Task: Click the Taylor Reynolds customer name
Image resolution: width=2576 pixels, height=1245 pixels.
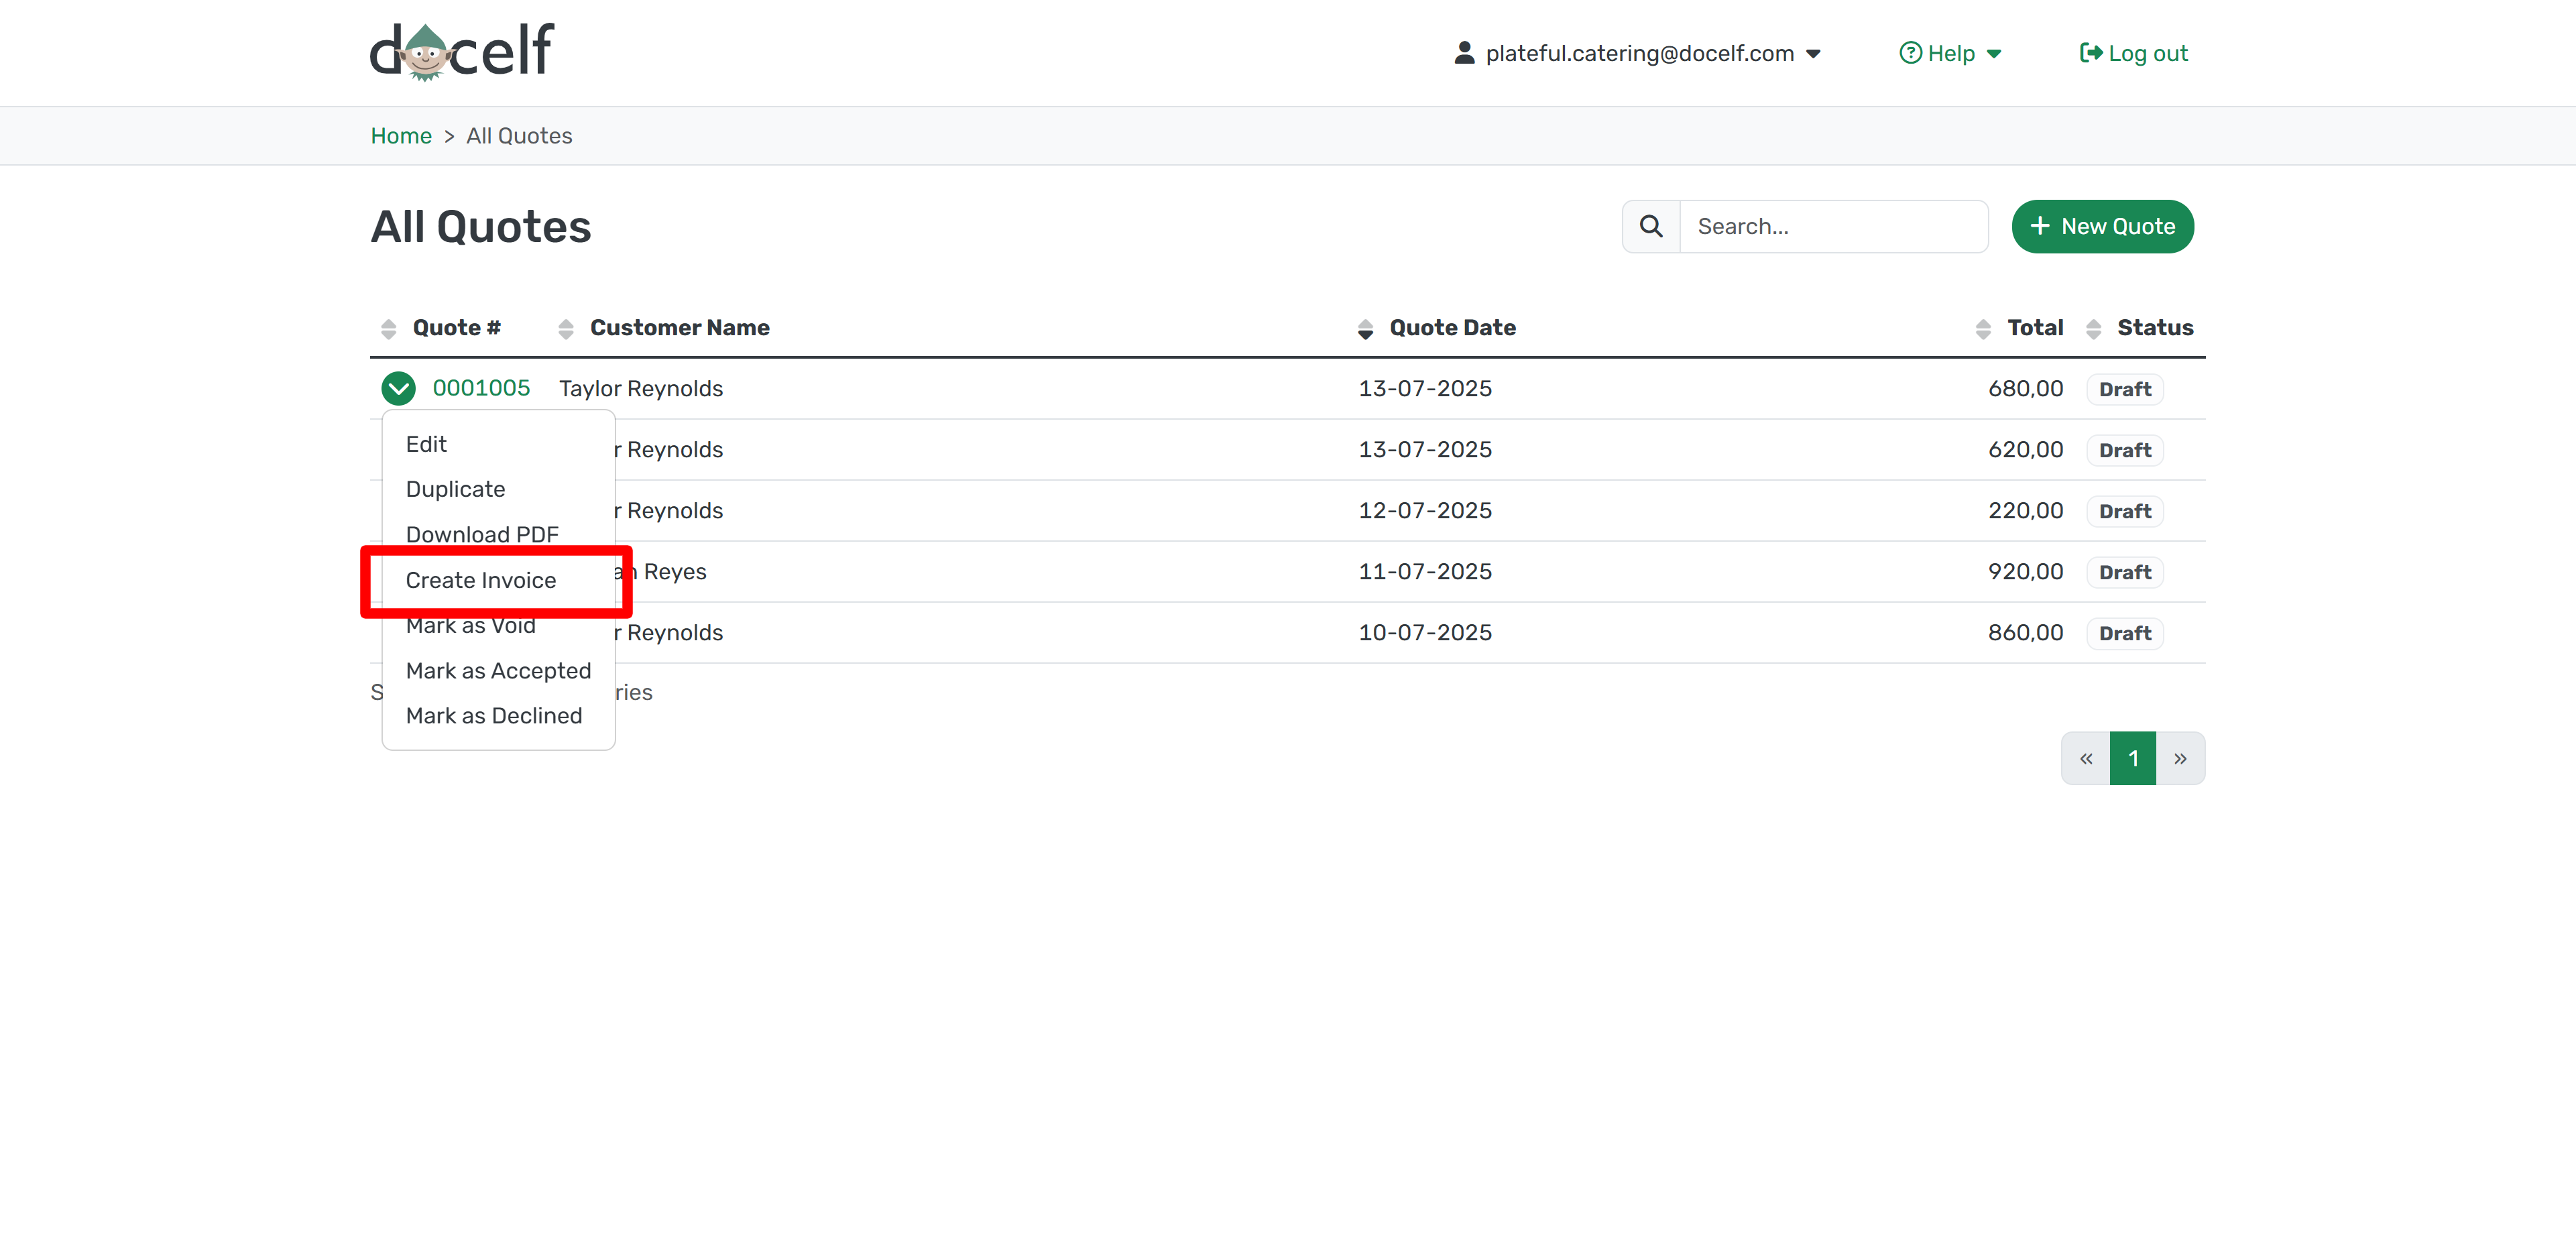Action: [641, 389]
